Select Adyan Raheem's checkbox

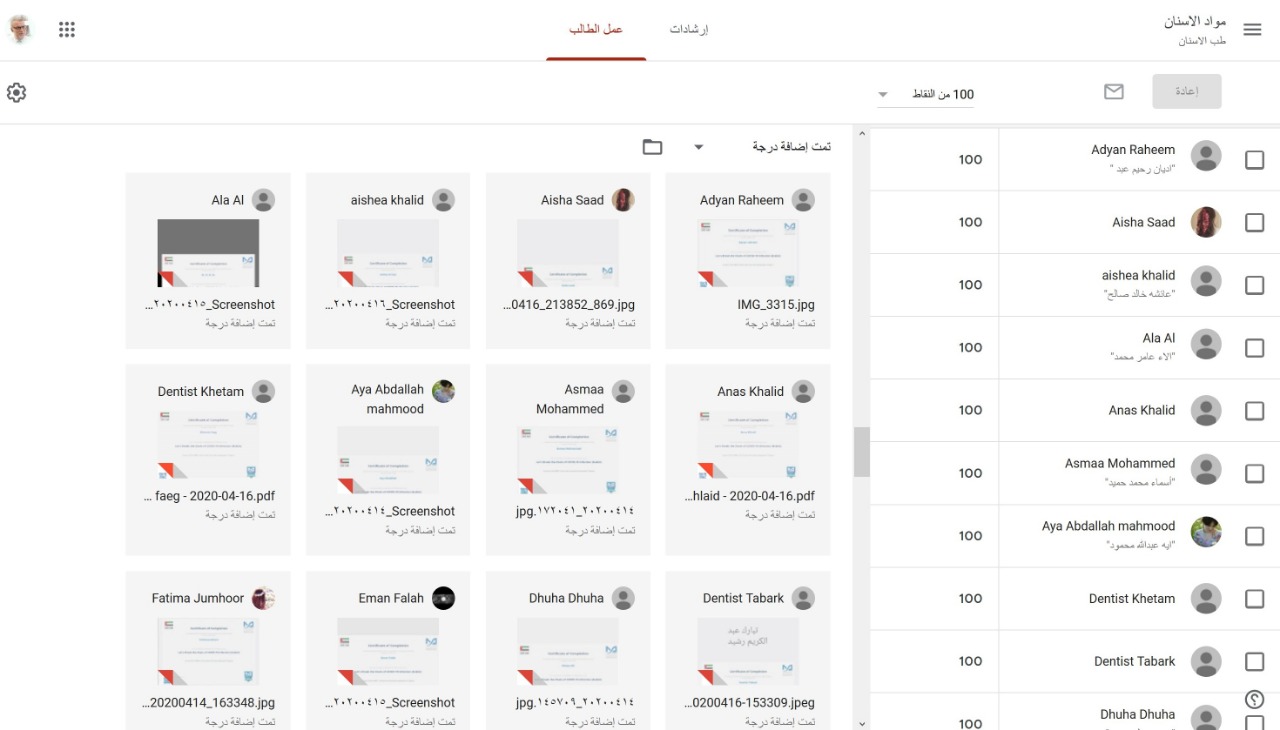(x=1254, y=160)
